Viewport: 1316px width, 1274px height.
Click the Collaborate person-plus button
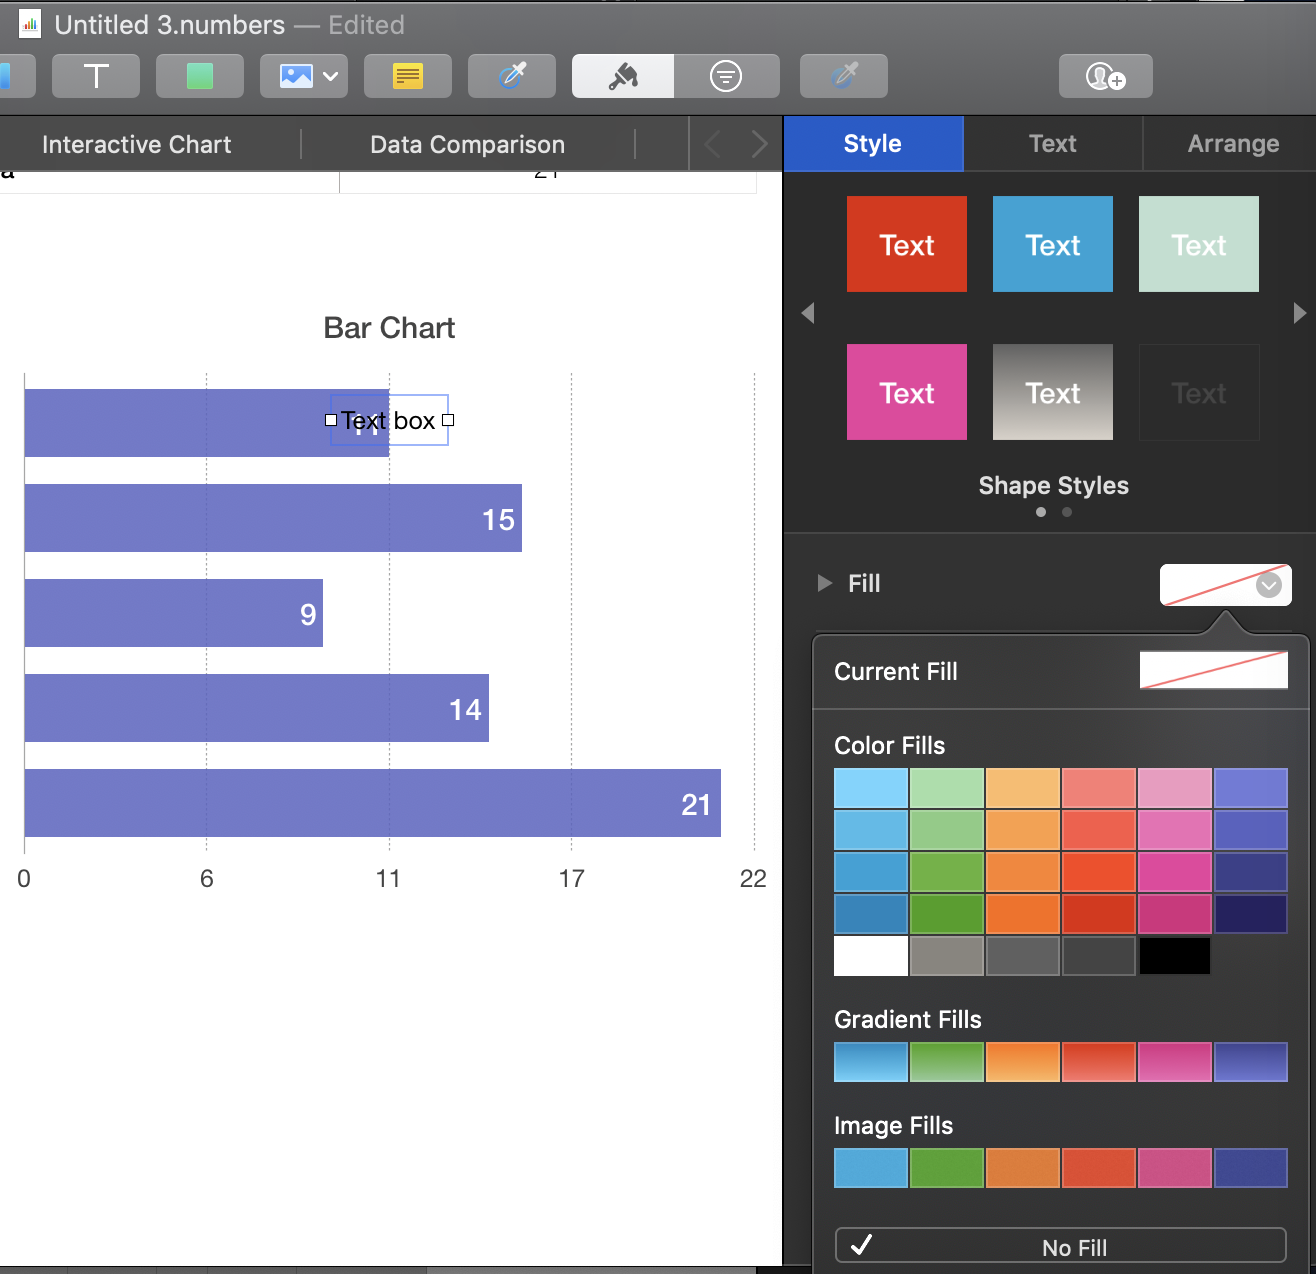pos(1106,76)
